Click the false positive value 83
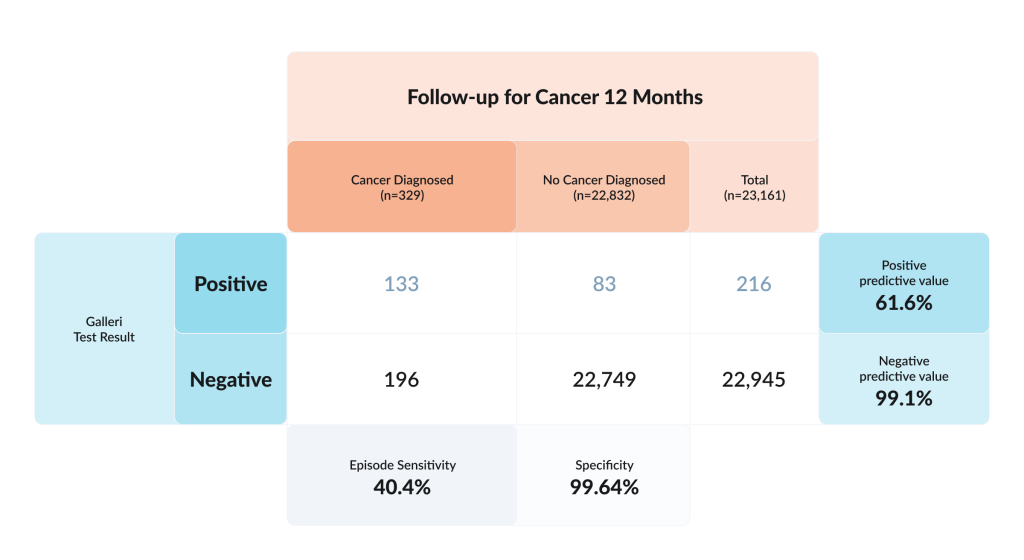1024x560 pixels. pos(603,284)
